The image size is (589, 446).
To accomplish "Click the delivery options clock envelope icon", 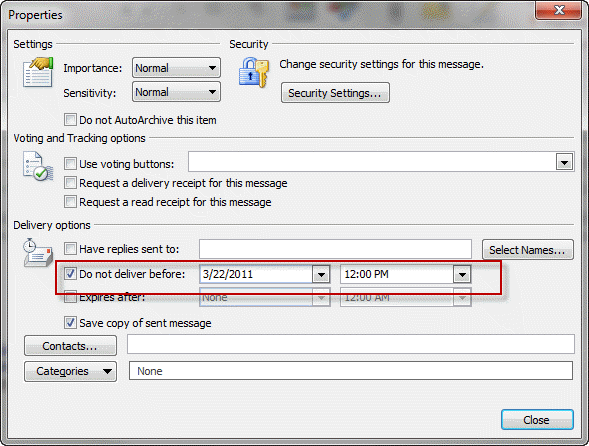I will [38, 252].
